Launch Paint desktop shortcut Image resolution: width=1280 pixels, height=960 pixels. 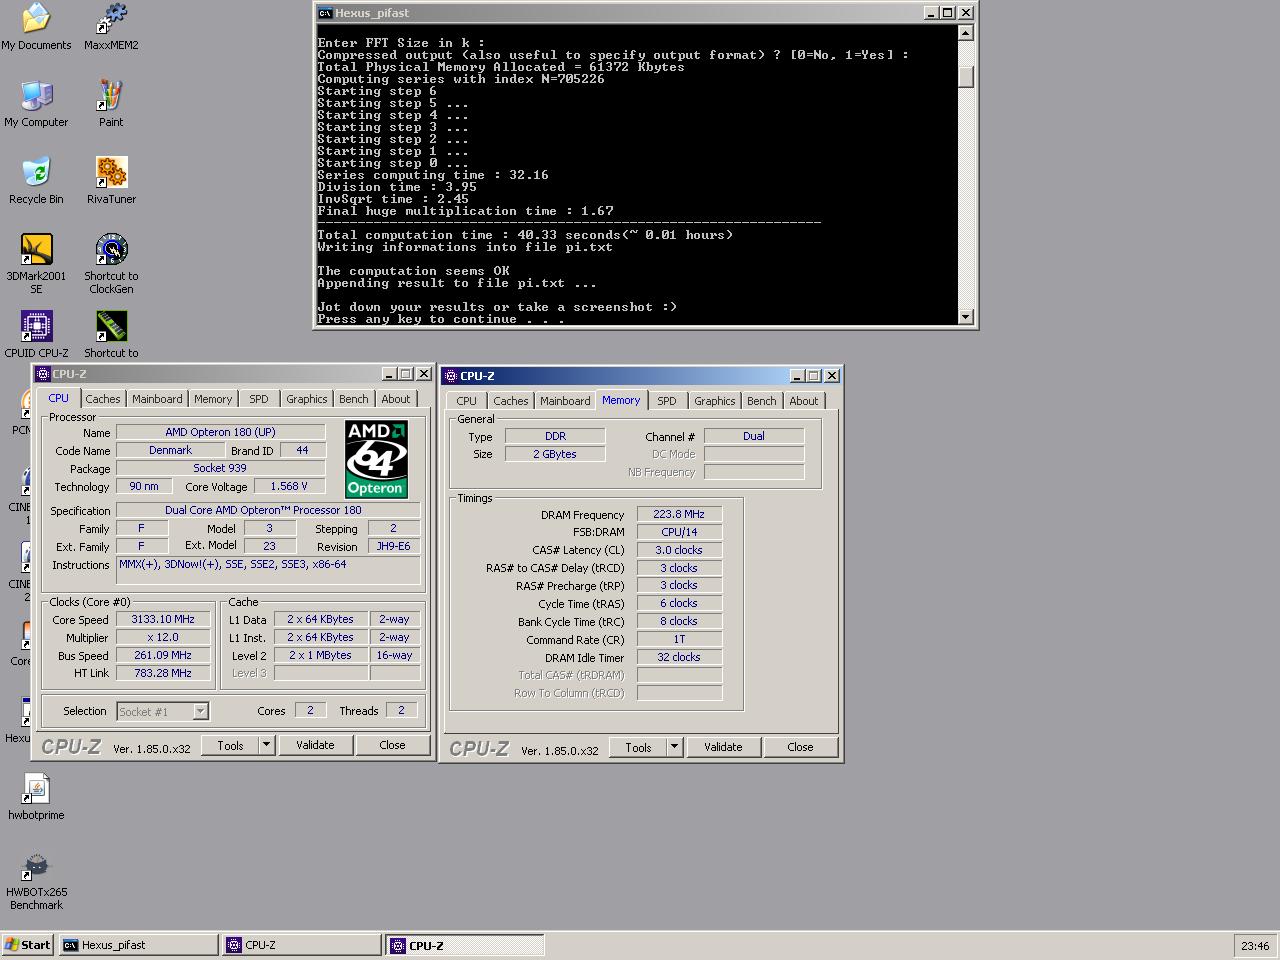[x=111, y=103]
